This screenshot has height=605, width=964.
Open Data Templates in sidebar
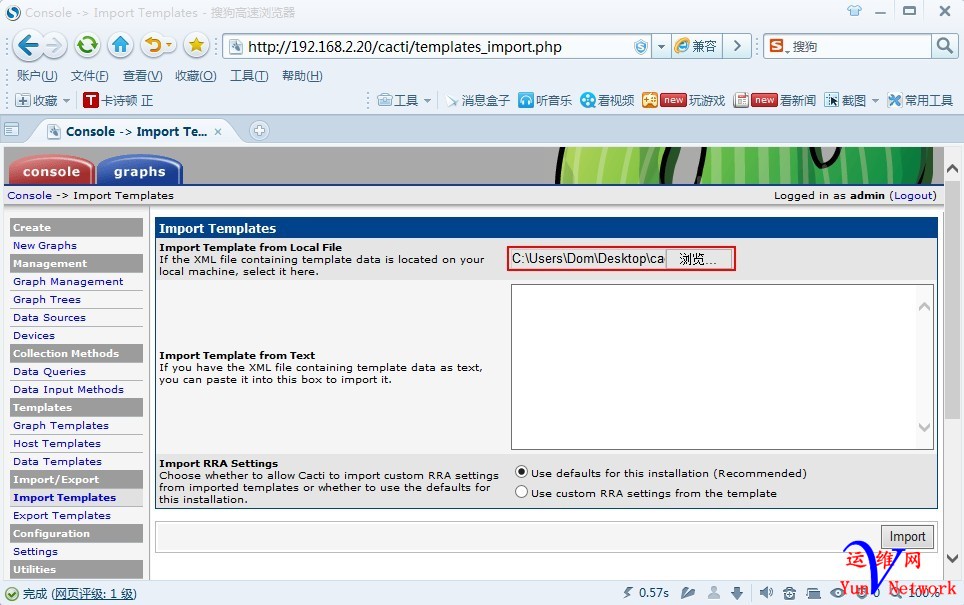[x=57, y=461]
